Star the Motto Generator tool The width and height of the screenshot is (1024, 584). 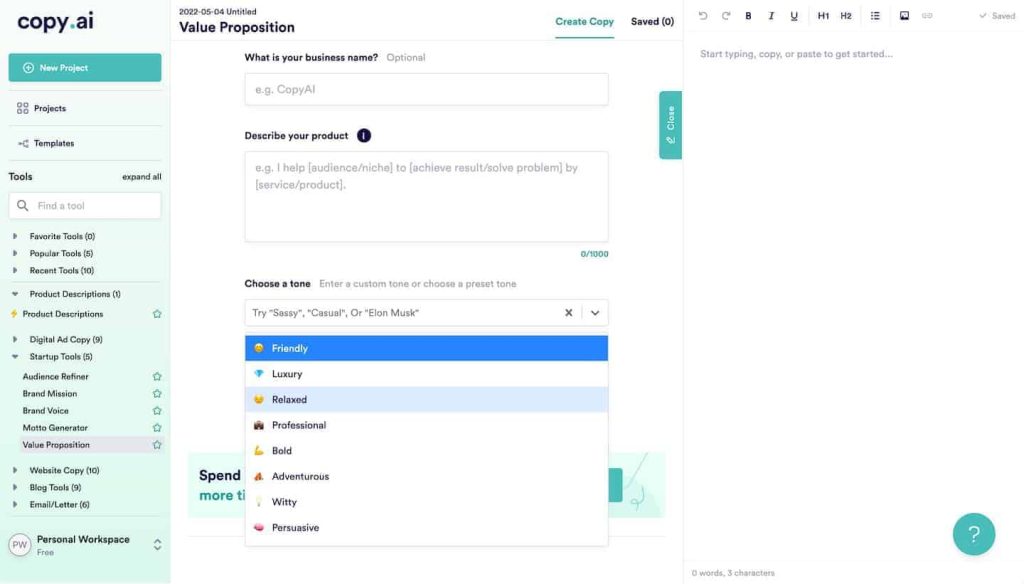[x=157, y=428]
